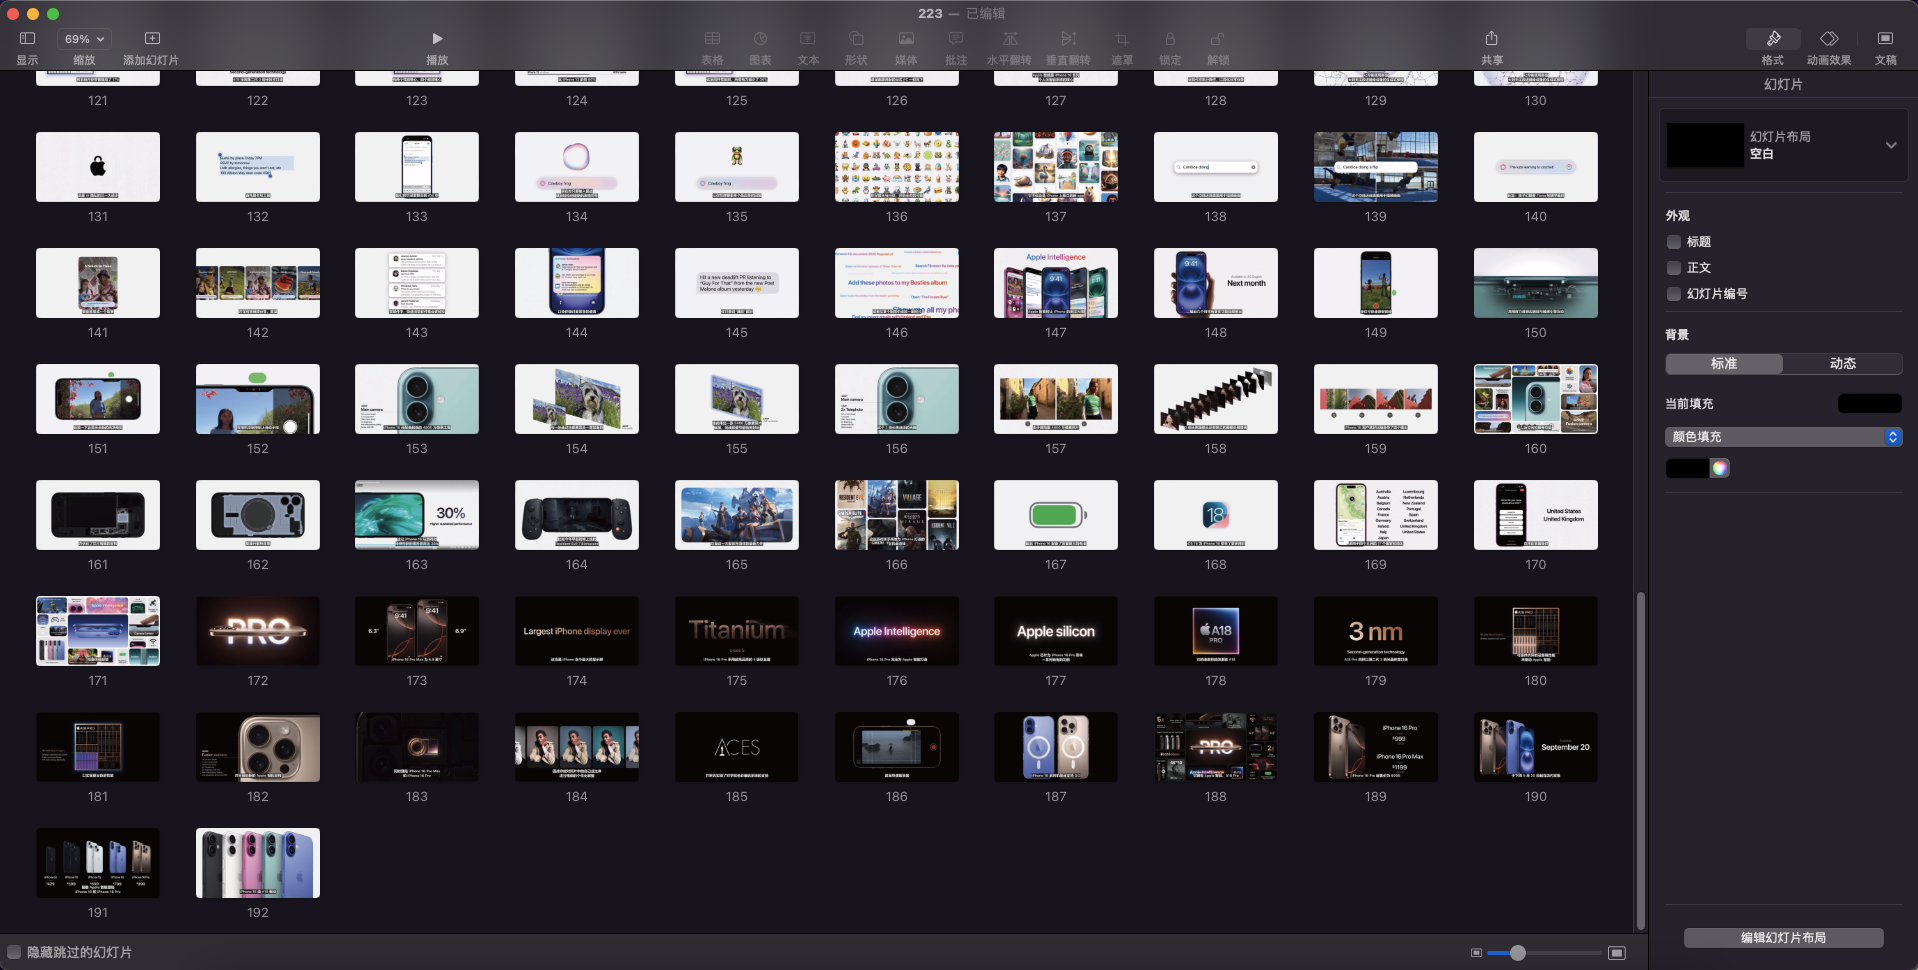Enable the 标题 appearance checkbox
The width and height of the screenshot is (1918, 970).
[1674, 242]
